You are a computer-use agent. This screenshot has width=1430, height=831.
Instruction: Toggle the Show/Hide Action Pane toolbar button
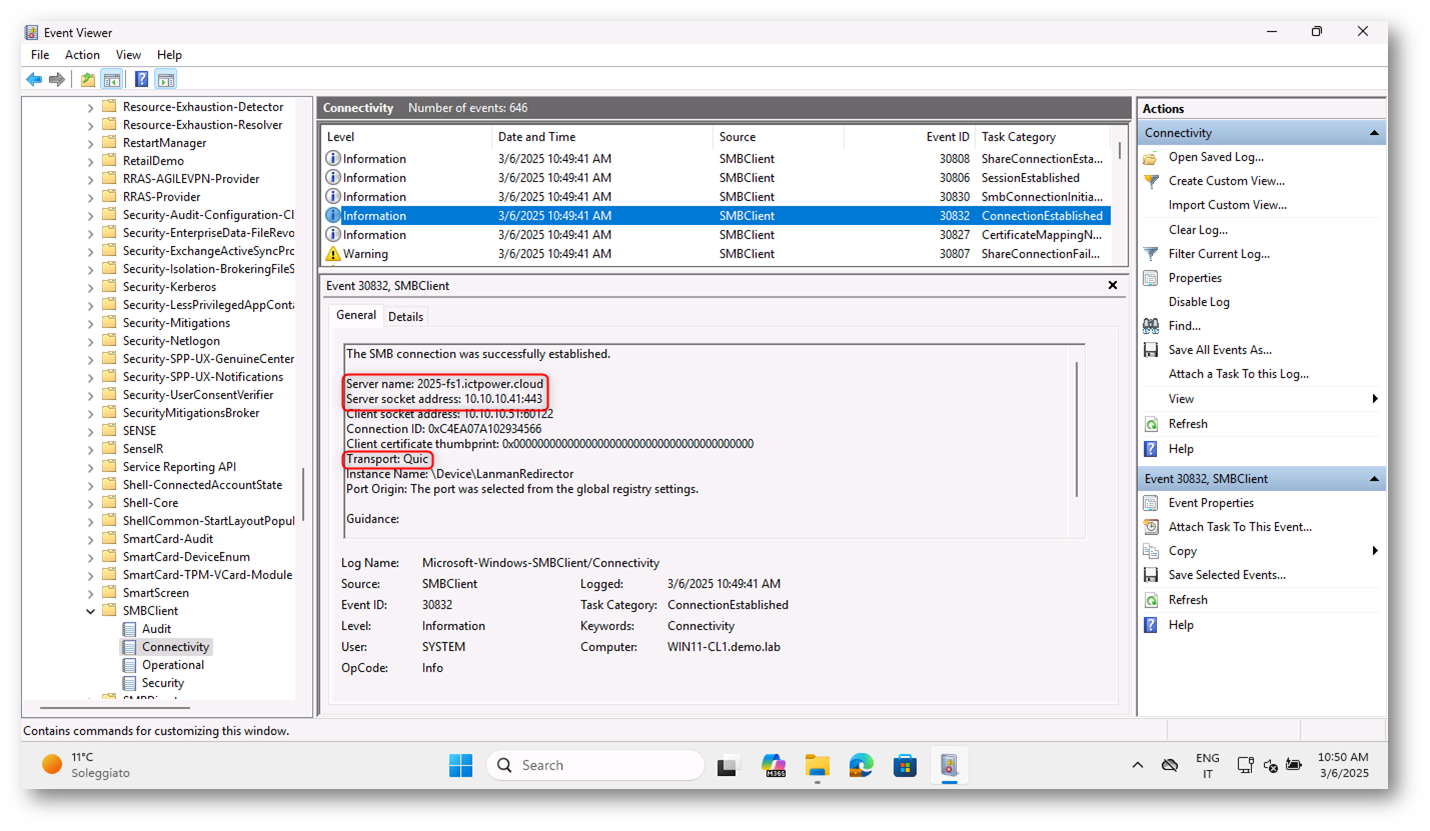click(166, 80)
